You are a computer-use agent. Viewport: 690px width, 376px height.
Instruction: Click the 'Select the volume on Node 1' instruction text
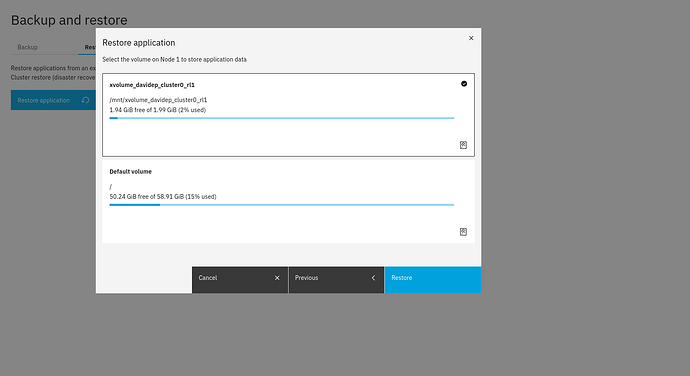tap(174, 59)
